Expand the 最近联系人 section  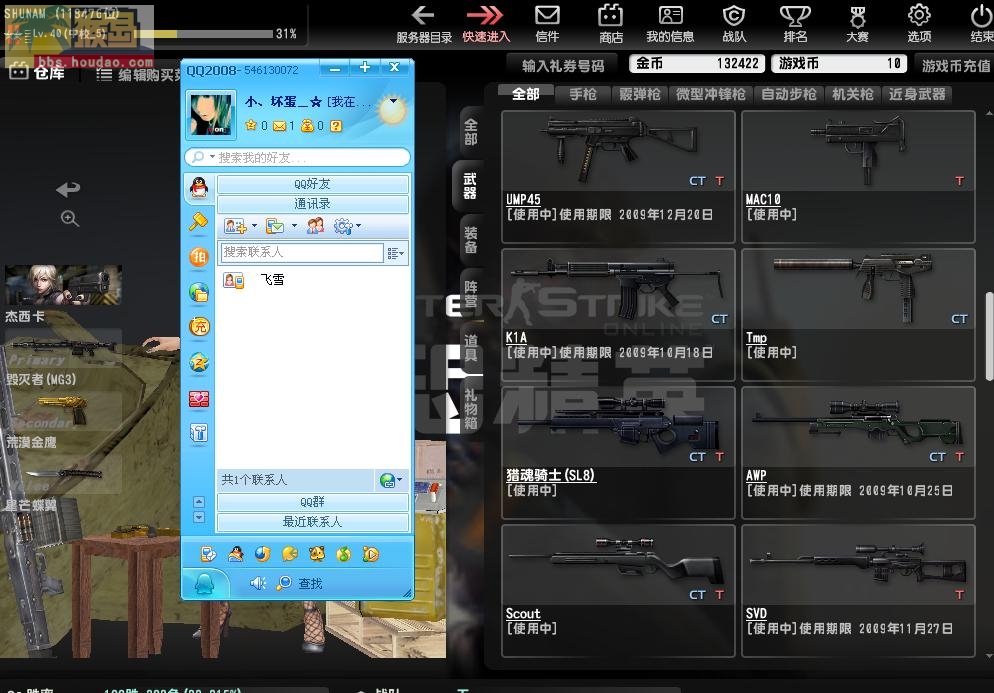point(313,522)
